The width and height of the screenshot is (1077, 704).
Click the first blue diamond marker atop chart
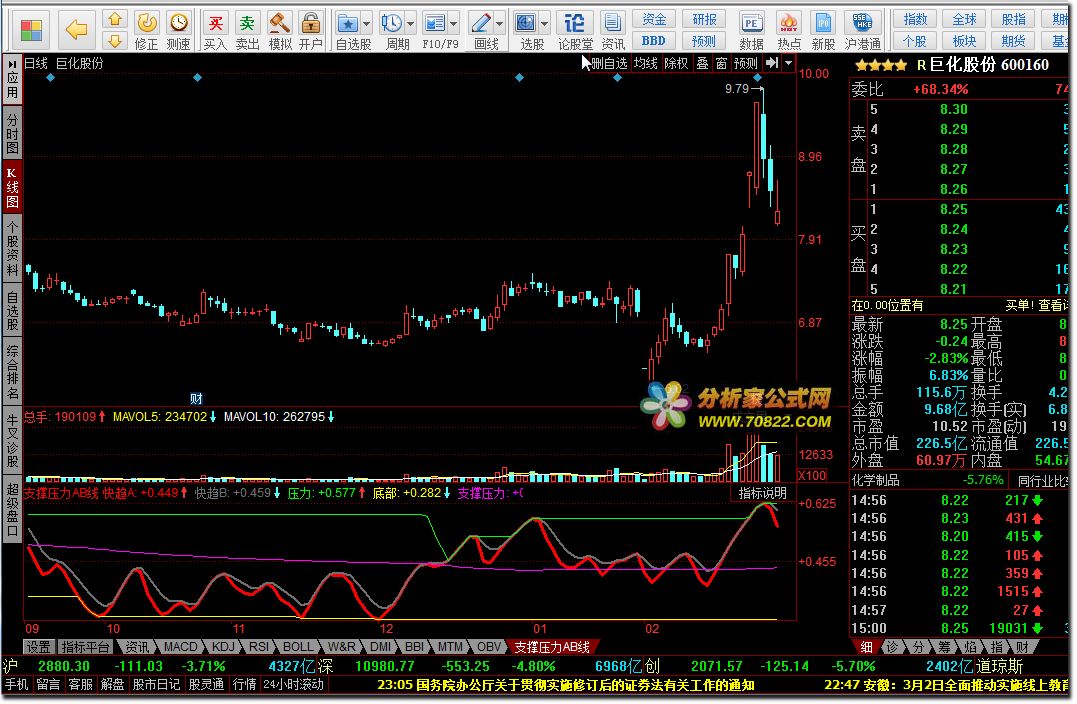50,78
